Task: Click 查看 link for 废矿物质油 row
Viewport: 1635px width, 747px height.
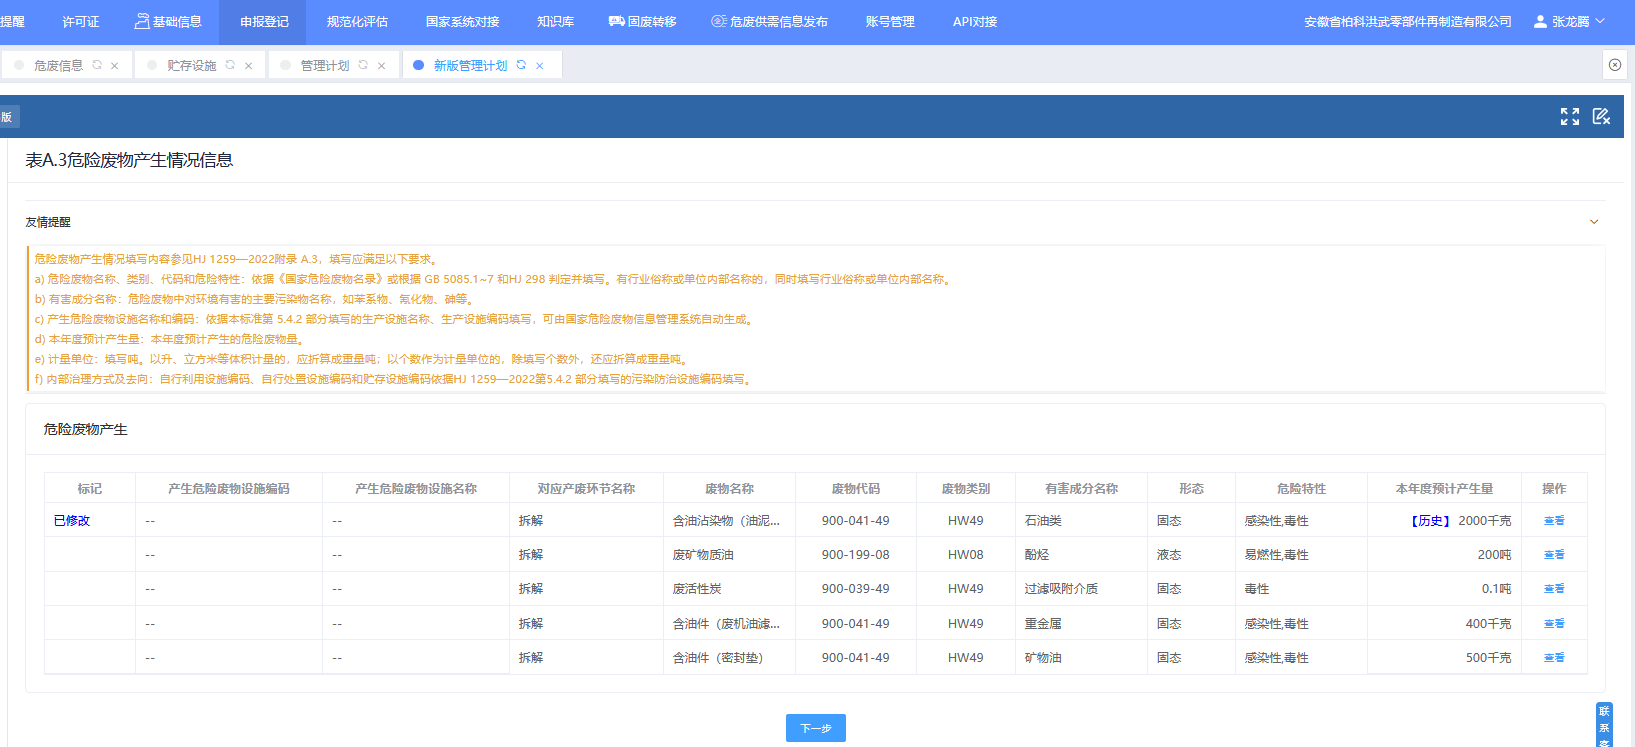Action: 1553,555
